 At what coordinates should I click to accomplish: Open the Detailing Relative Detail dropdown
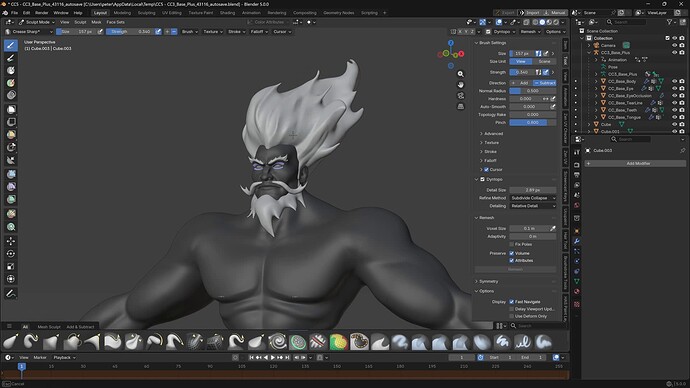click(x=533, y=206)
